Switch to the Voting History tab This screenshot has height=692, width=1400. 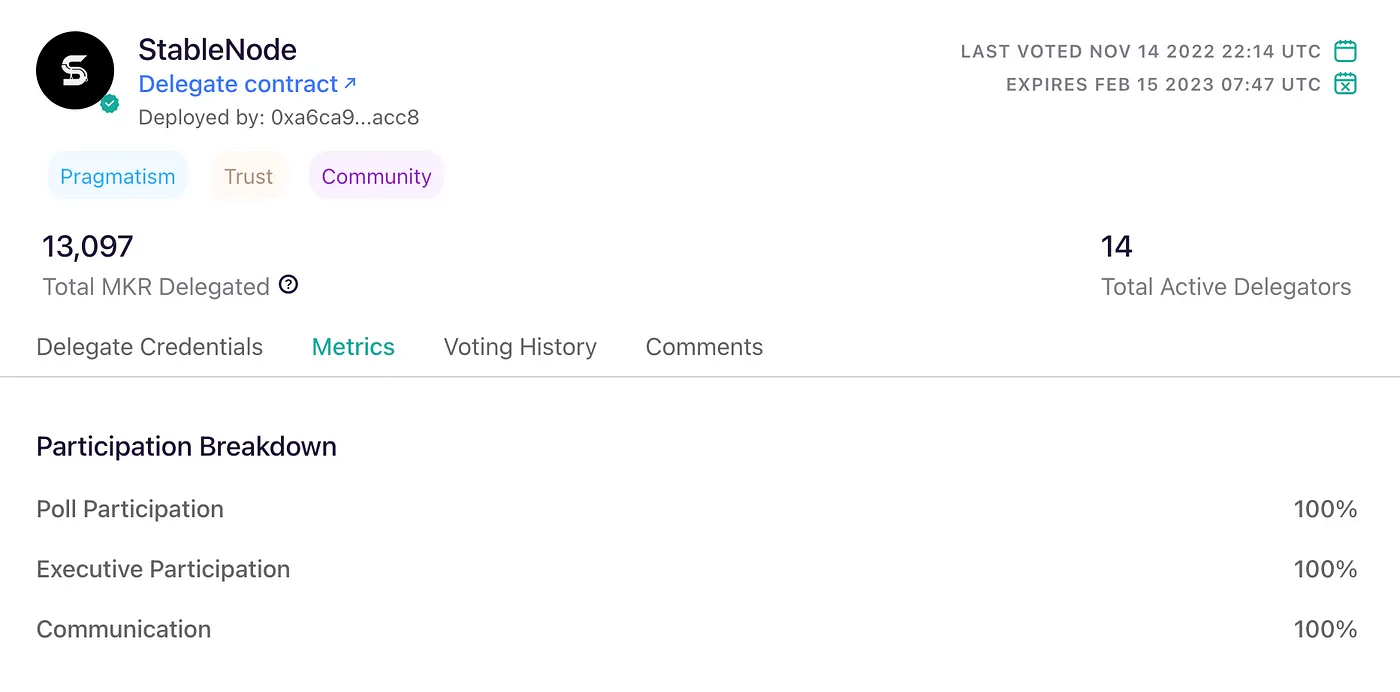point(520,347)
